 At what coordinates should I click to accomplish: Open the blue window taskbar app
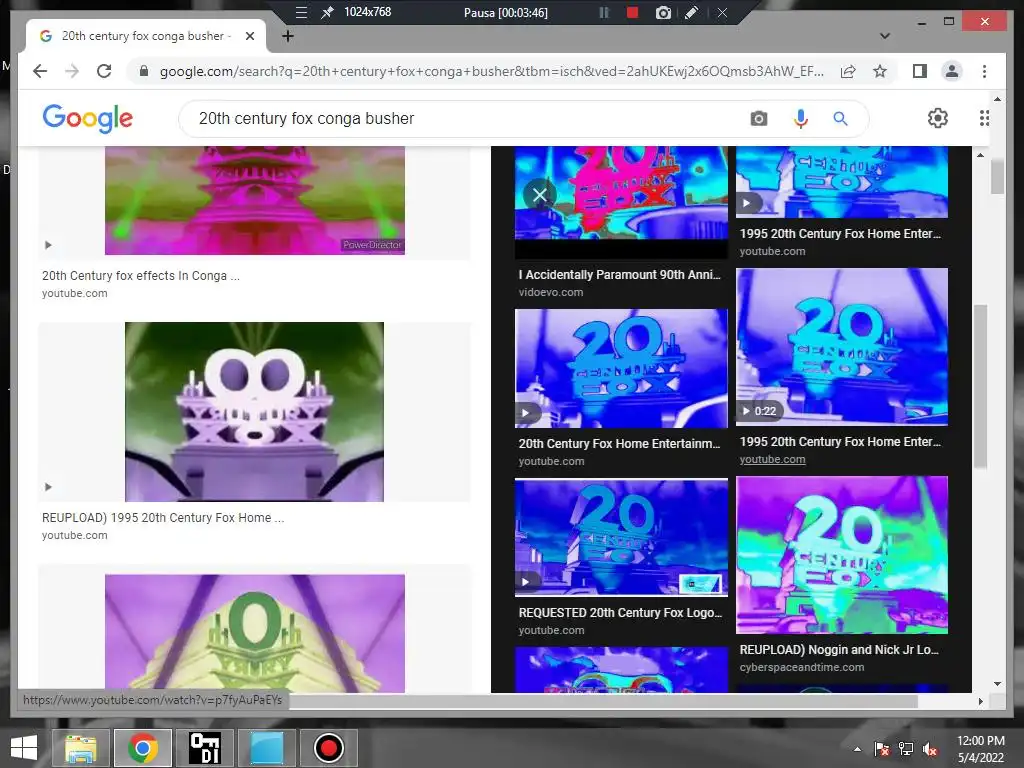[267, 748]
